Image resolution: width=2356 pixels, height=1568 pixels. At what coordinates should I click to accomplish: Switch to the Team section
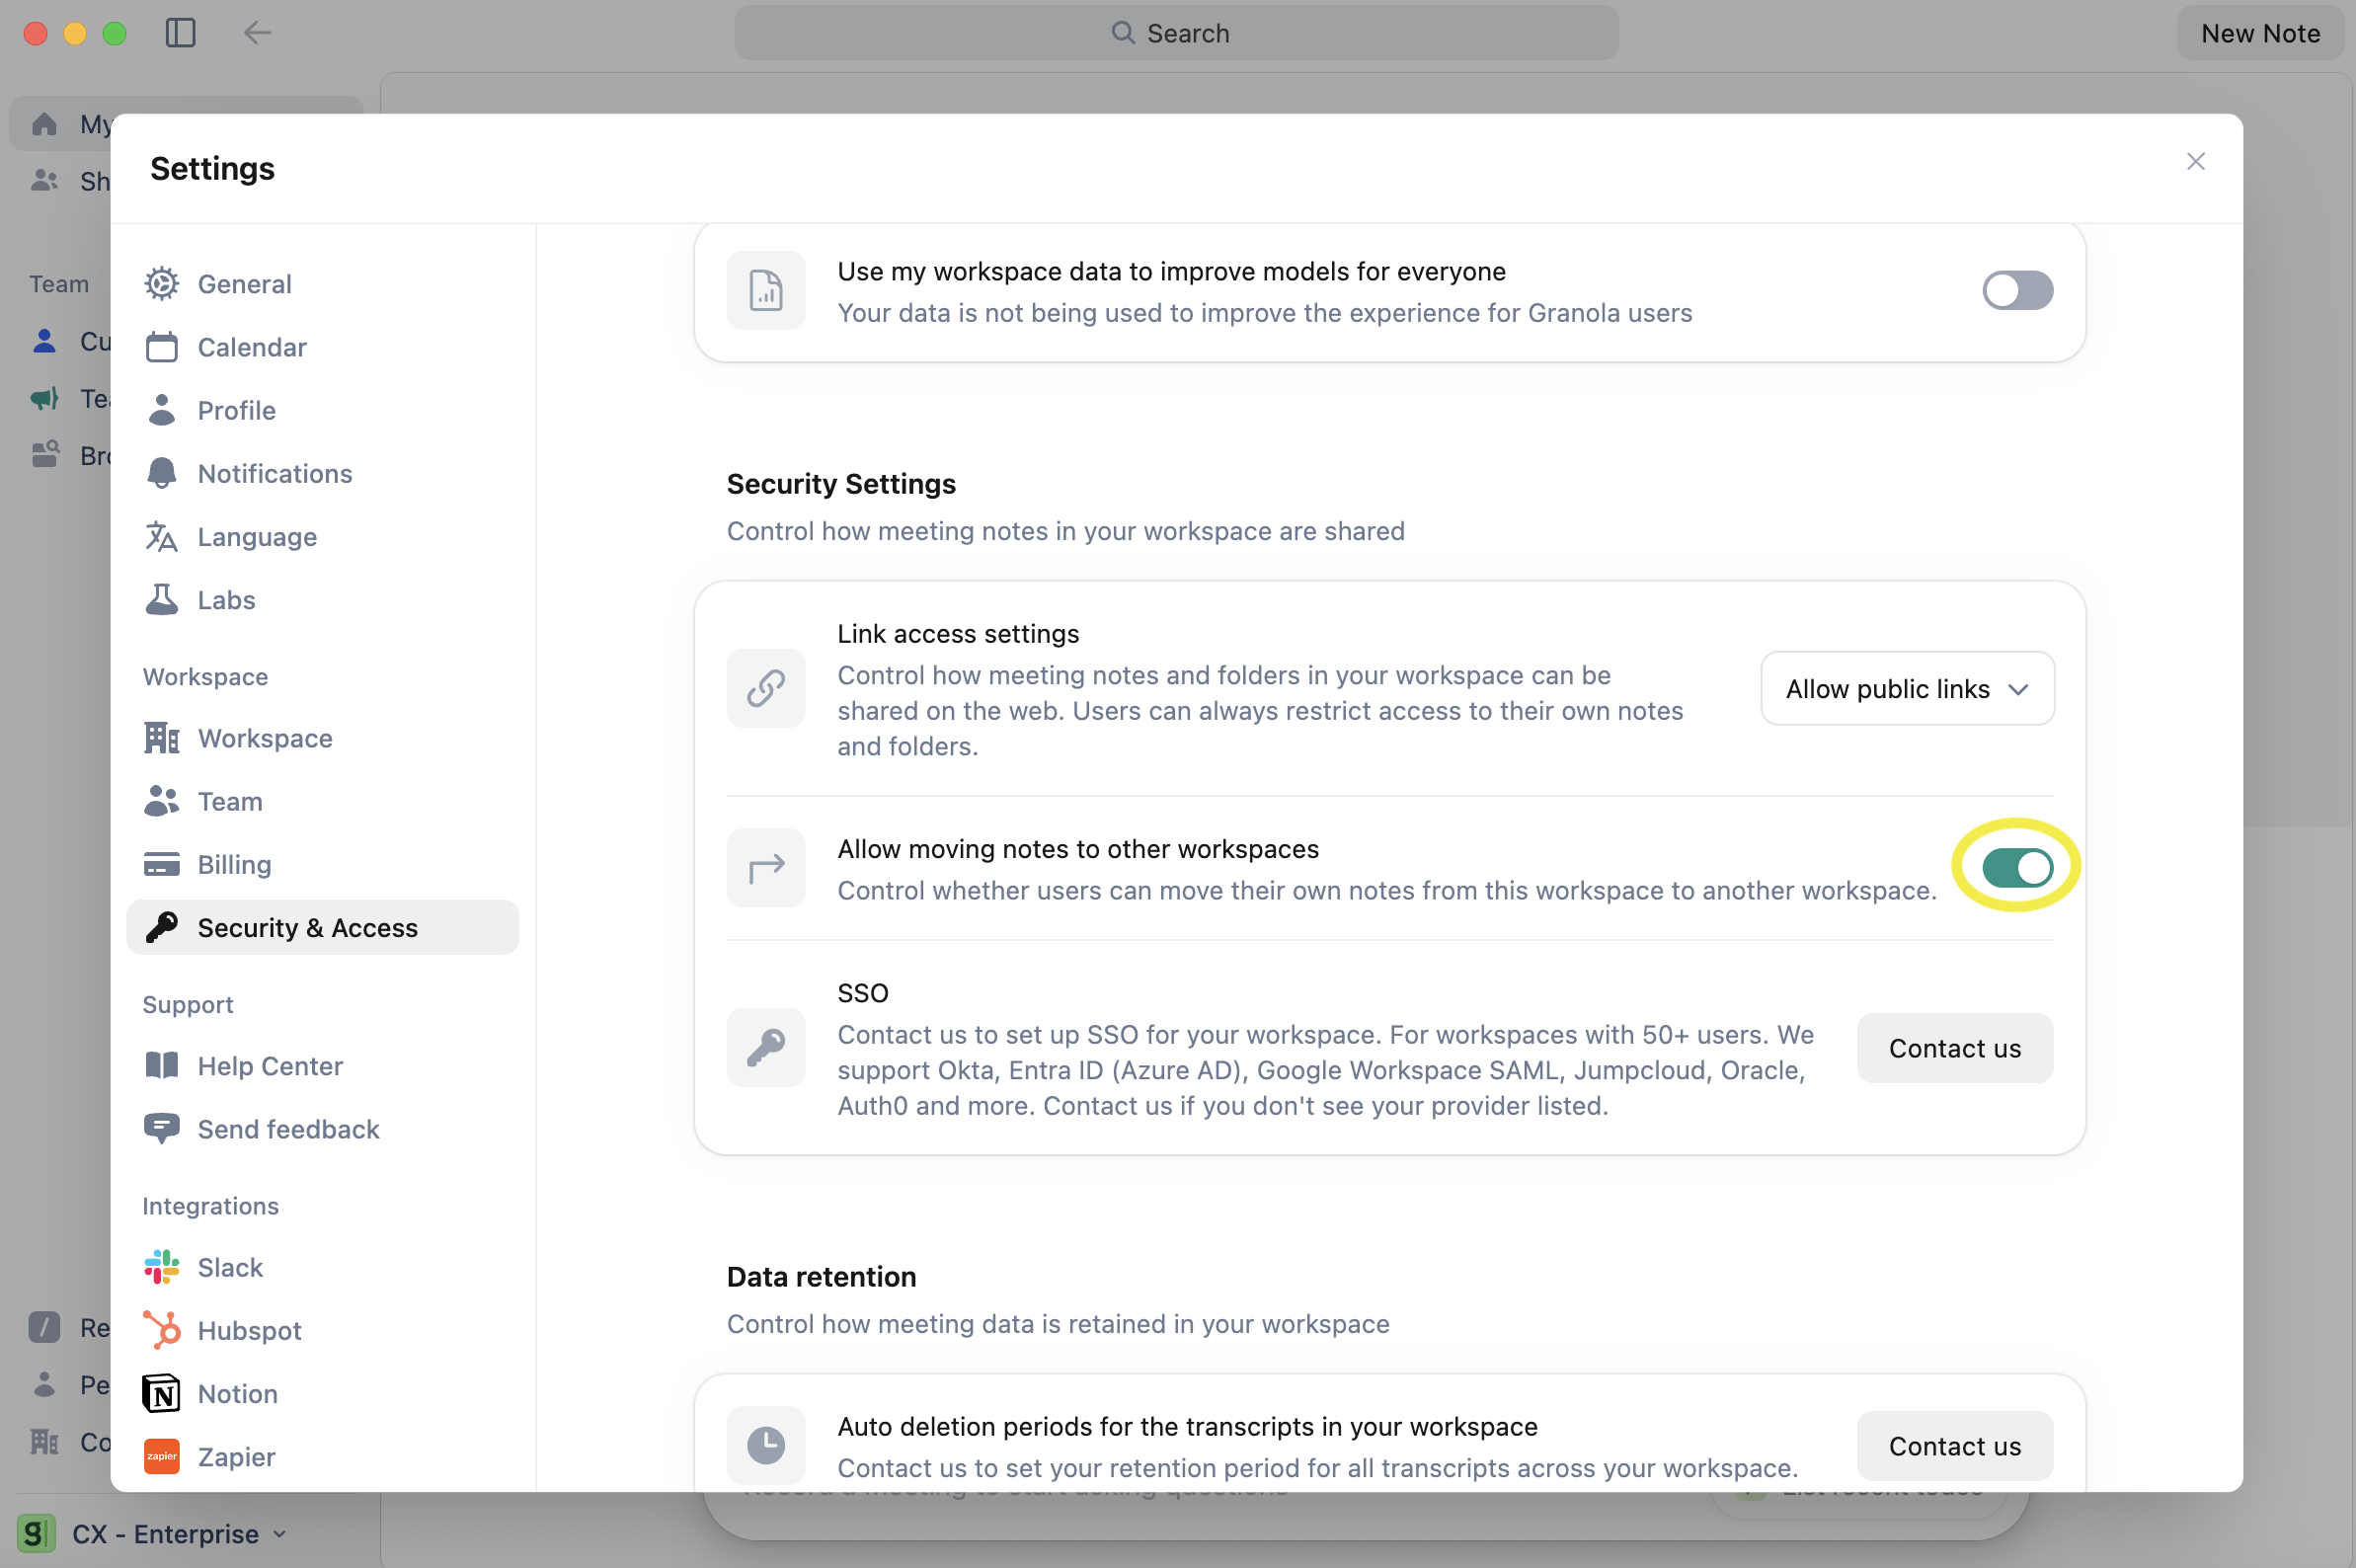click(x=230, y=801)
